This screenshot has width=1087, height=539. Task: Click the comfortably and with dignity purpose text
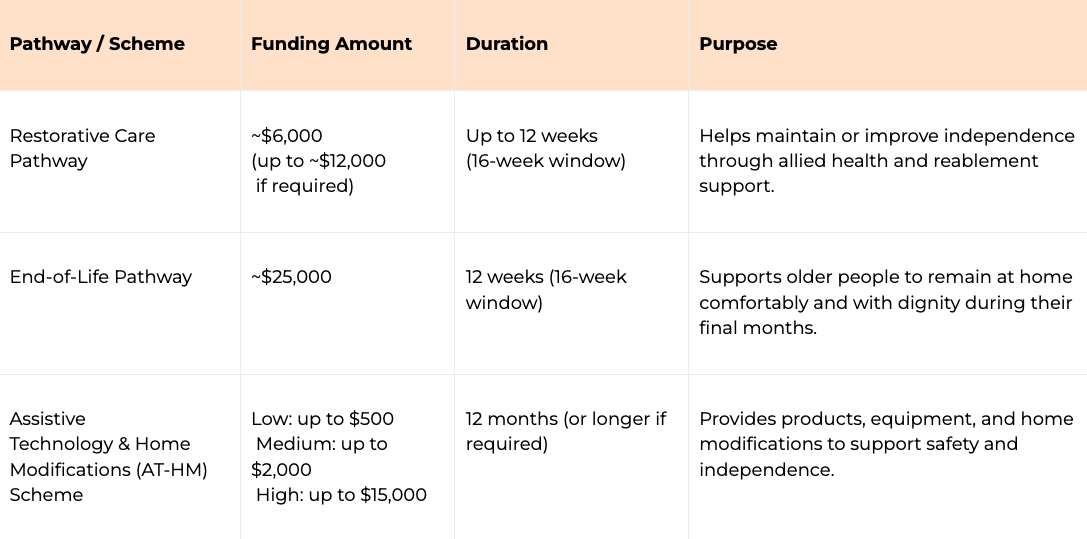point(885,303)
